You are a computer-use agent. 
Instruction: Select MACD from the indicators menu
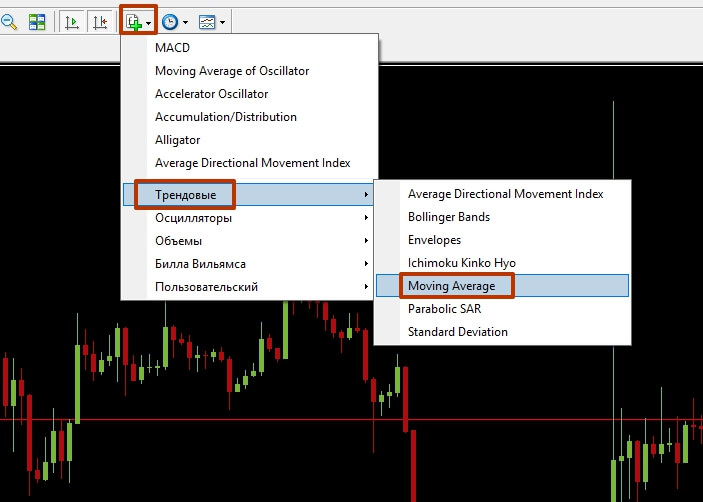pos(172,48)
